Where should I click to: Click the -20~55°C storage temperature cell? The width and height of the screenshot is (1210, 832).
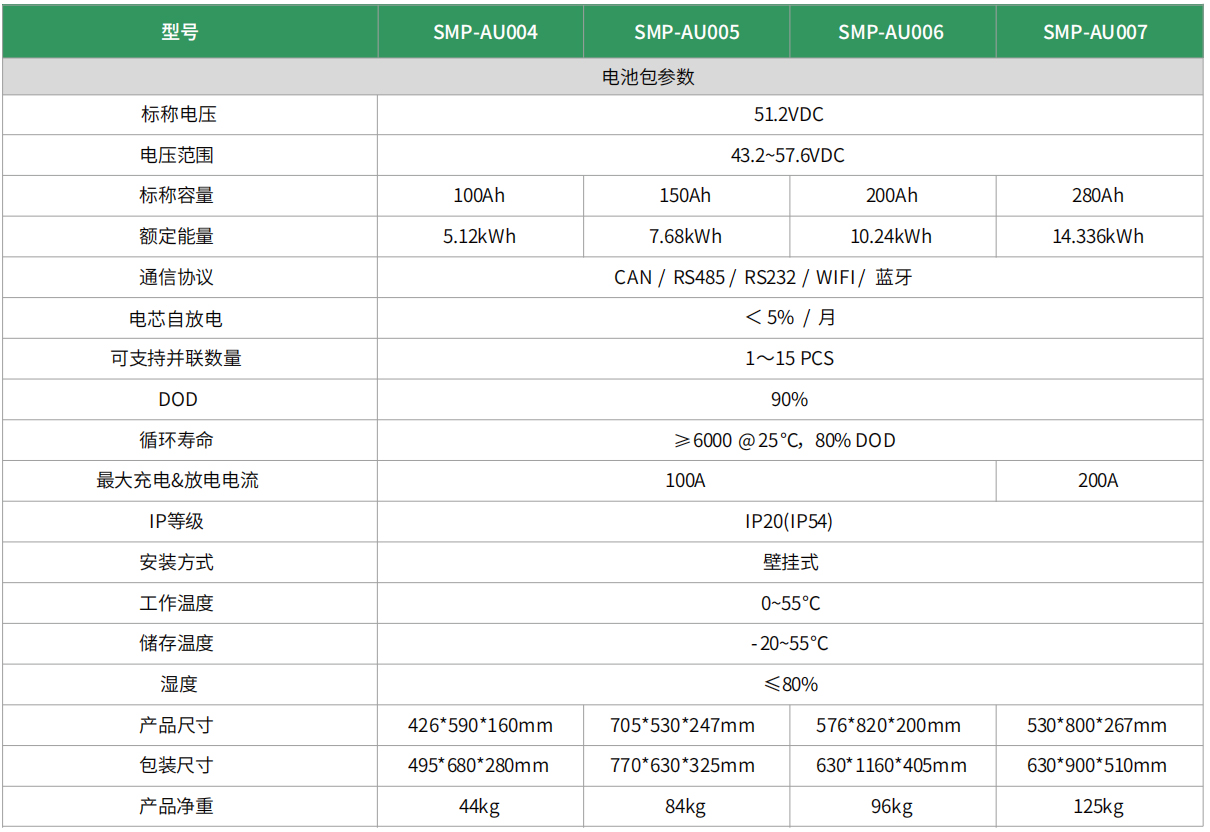(789, 643)
